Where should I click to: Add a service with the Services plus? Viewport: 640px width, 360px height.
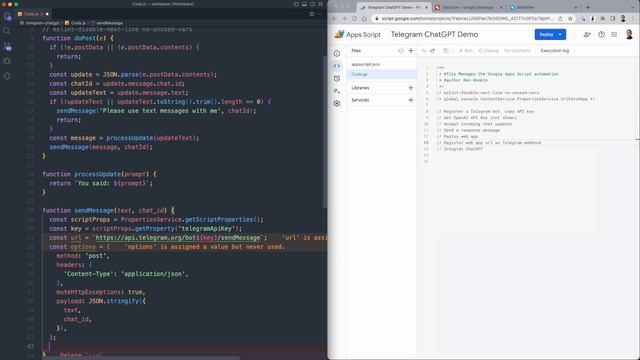(x=411, y=100)
